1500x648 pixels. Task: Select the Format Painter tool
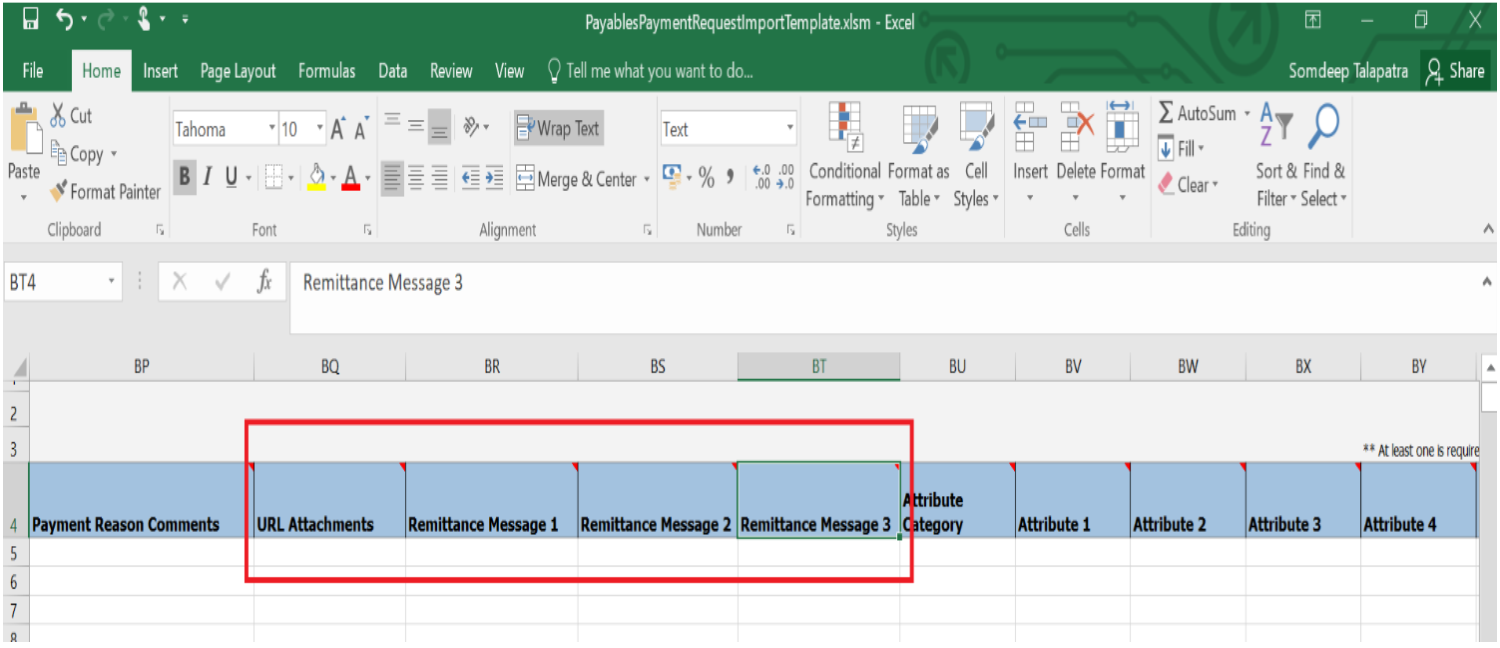point(103,191)
